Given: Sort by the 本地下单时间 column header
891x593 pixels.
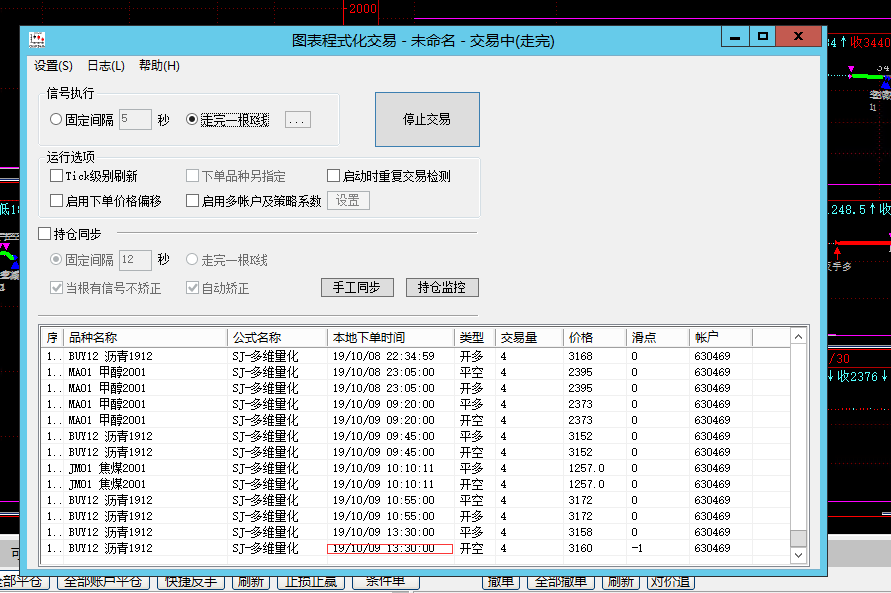Looking at the screenshot, I should point(390,337).
